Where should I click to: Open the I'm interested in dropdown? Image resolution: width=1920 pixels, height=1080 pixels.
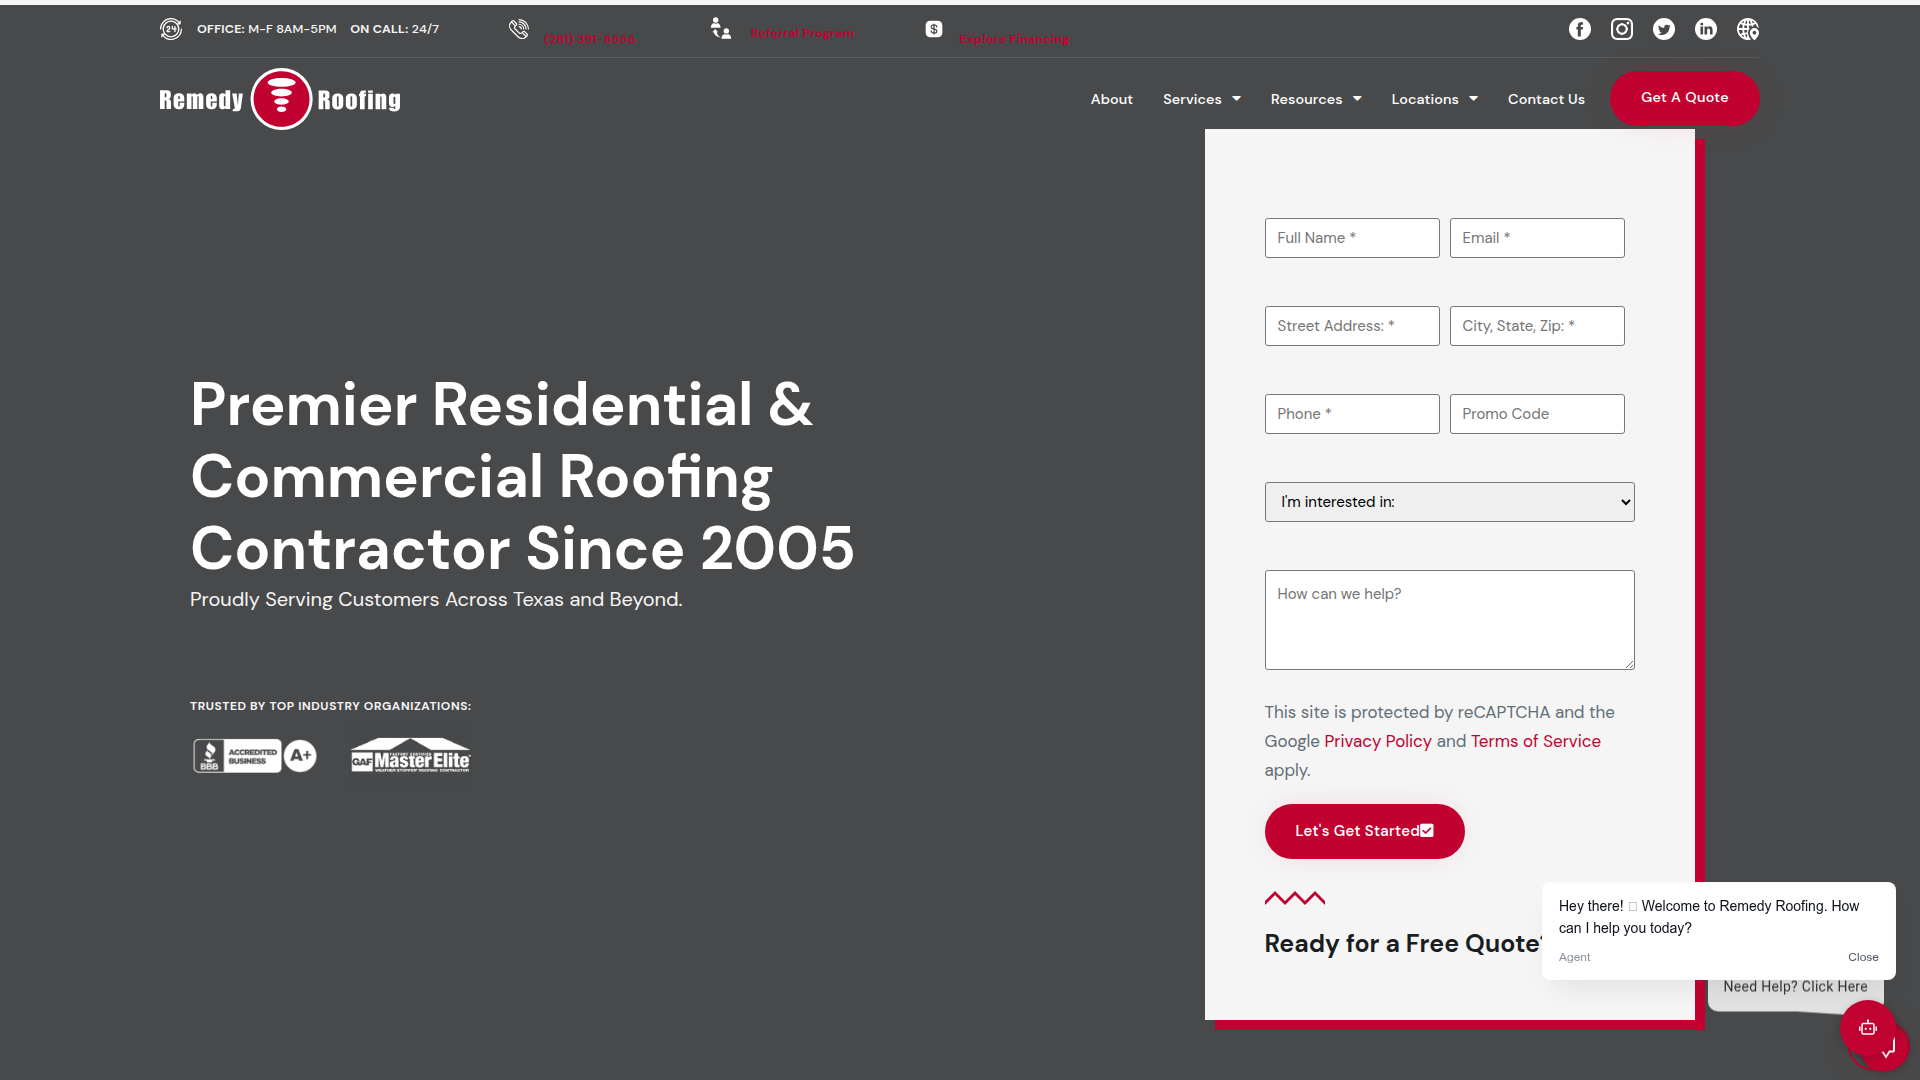(x=1450, y=502)
